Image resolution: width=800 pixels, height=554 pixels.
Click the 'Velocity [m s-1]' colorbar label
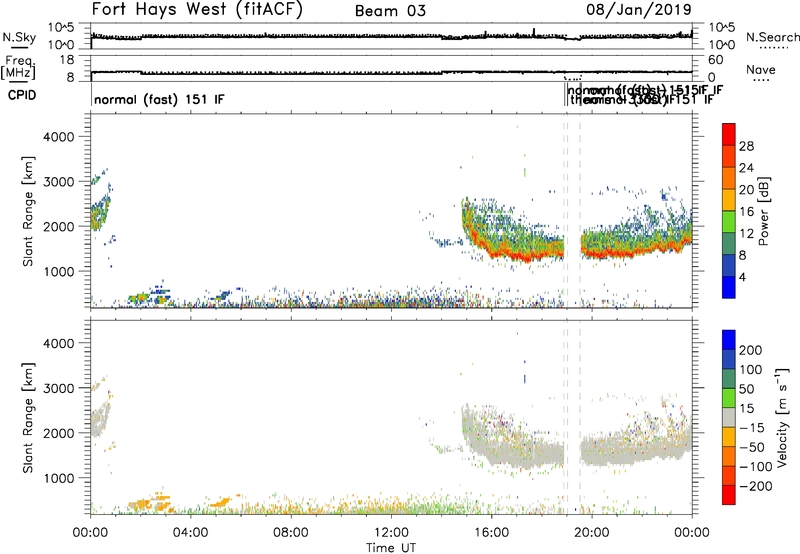pyautogui.click(x=782, y=417)
